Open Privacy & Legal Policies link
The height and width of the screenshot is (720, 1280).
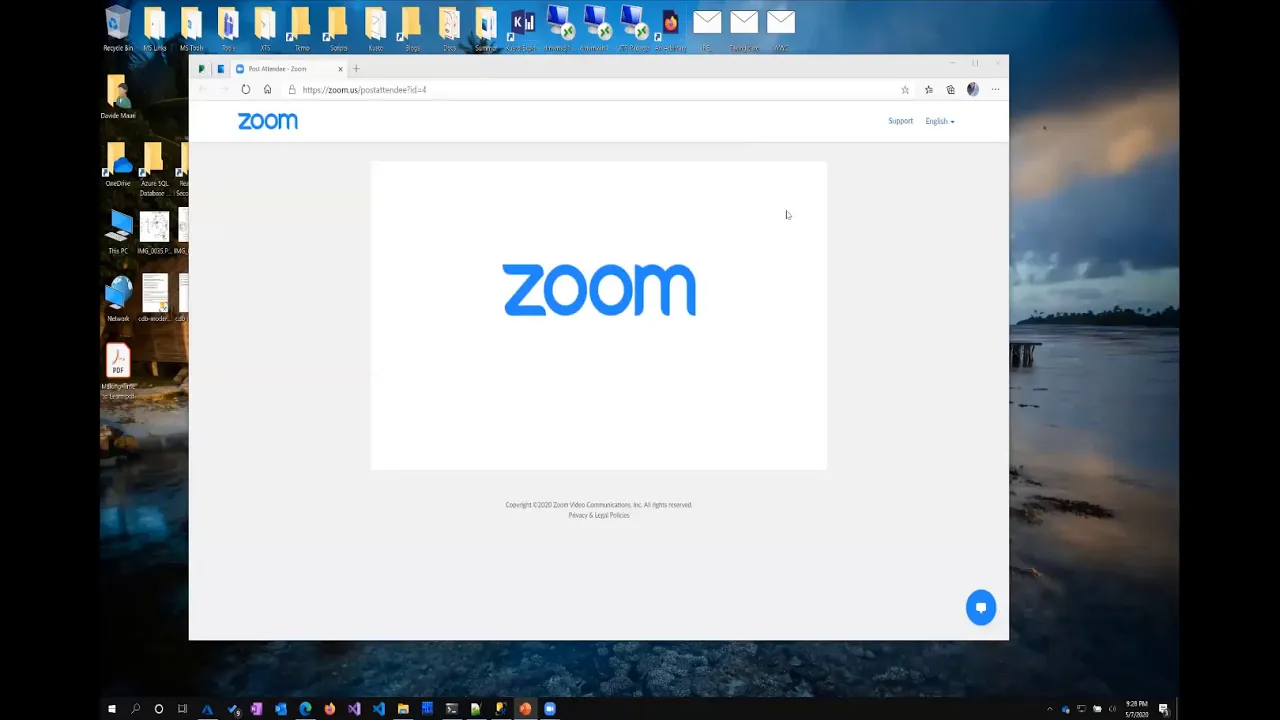tap(598, 515)
